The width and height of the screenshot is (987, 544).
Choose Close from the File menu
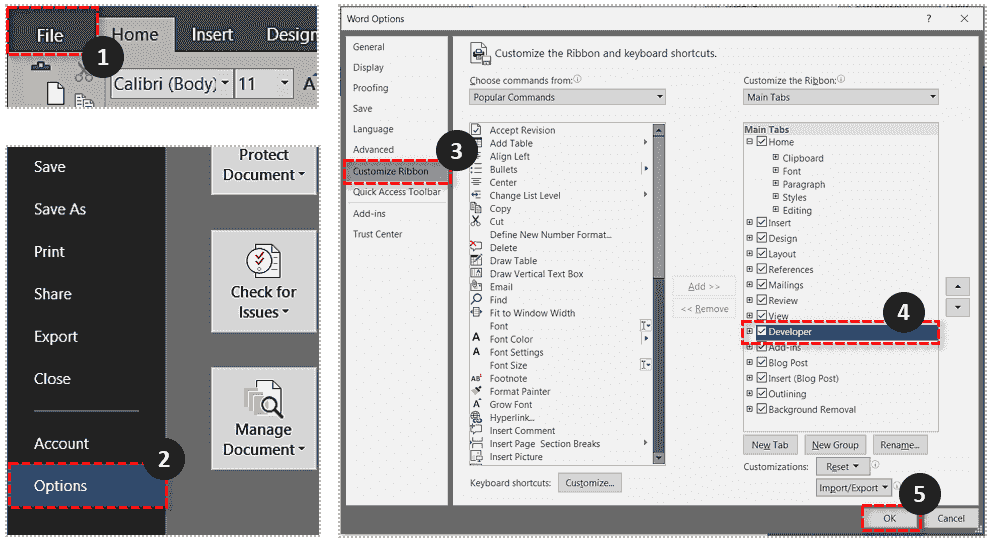52,379
